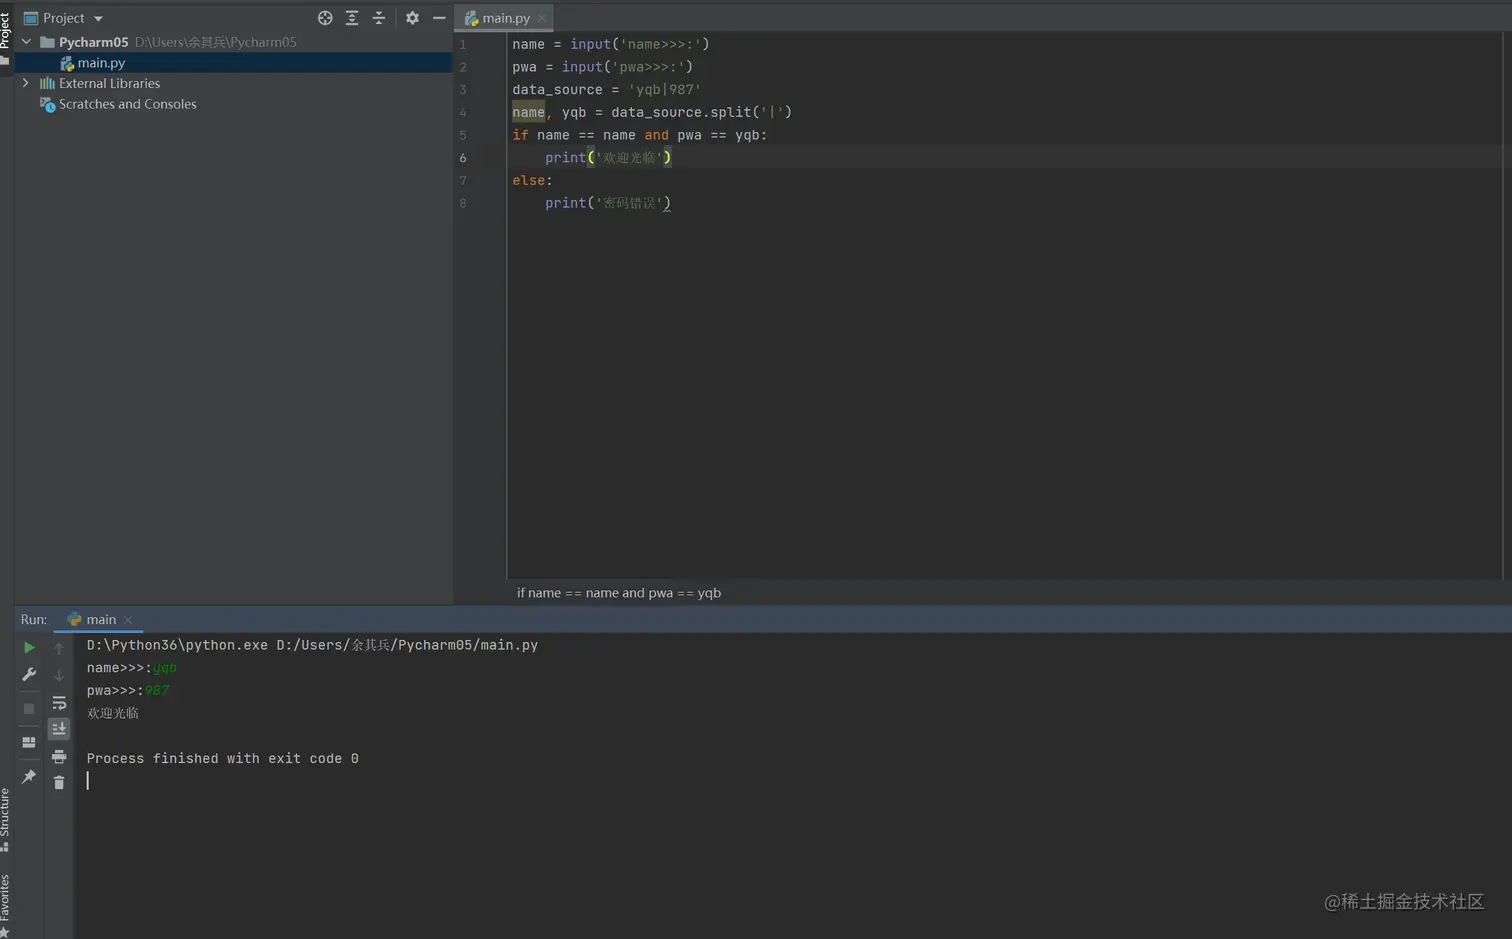Click the 'pwa>>>:987' console line
This screenshot has width=1512, height=939.
[x=128, y=691]
